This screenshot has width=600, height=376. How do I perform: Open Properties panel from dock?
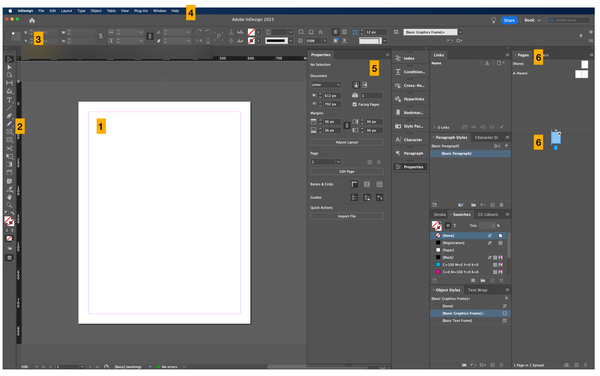[410, 167]
